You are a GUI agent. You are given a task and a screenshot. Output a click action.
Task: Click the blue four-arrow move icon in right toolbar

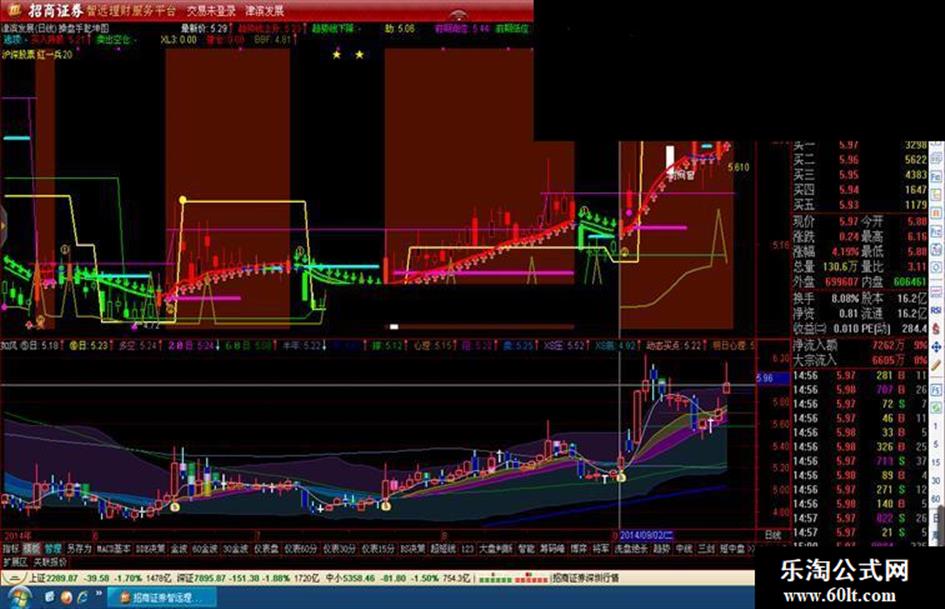(x=936, y=347)
